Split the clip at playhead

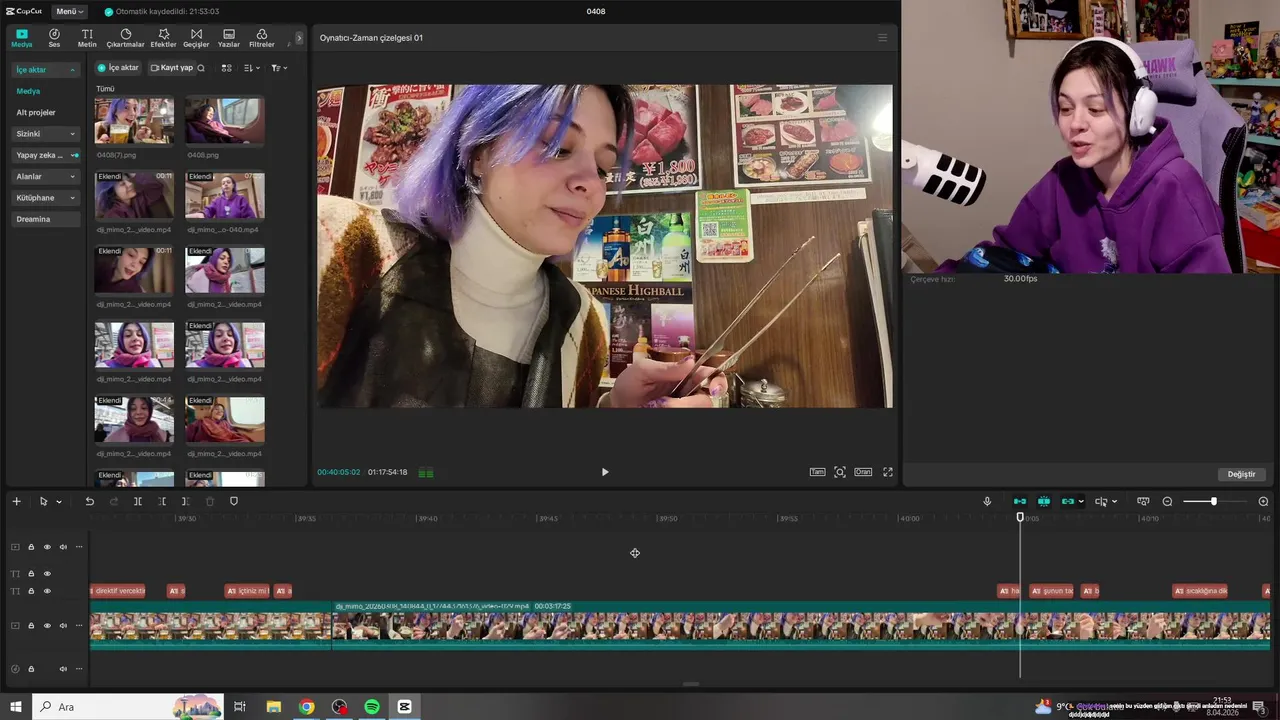(138, 501)
